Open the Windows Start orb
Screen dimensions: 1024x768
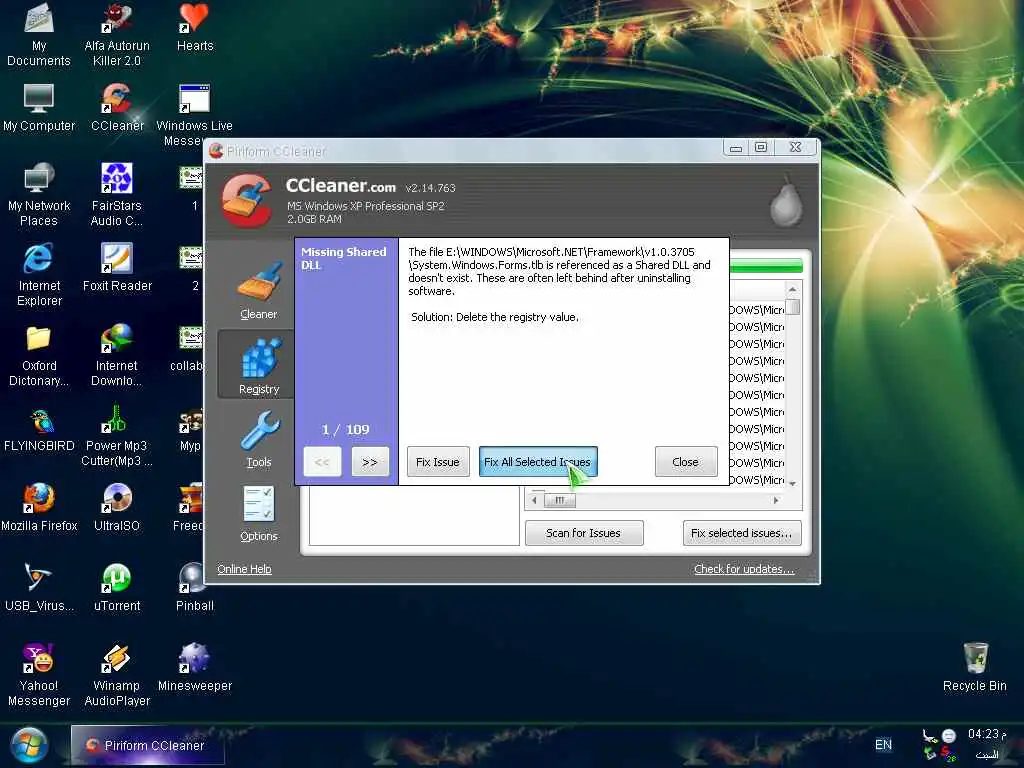tap(27, 746)
